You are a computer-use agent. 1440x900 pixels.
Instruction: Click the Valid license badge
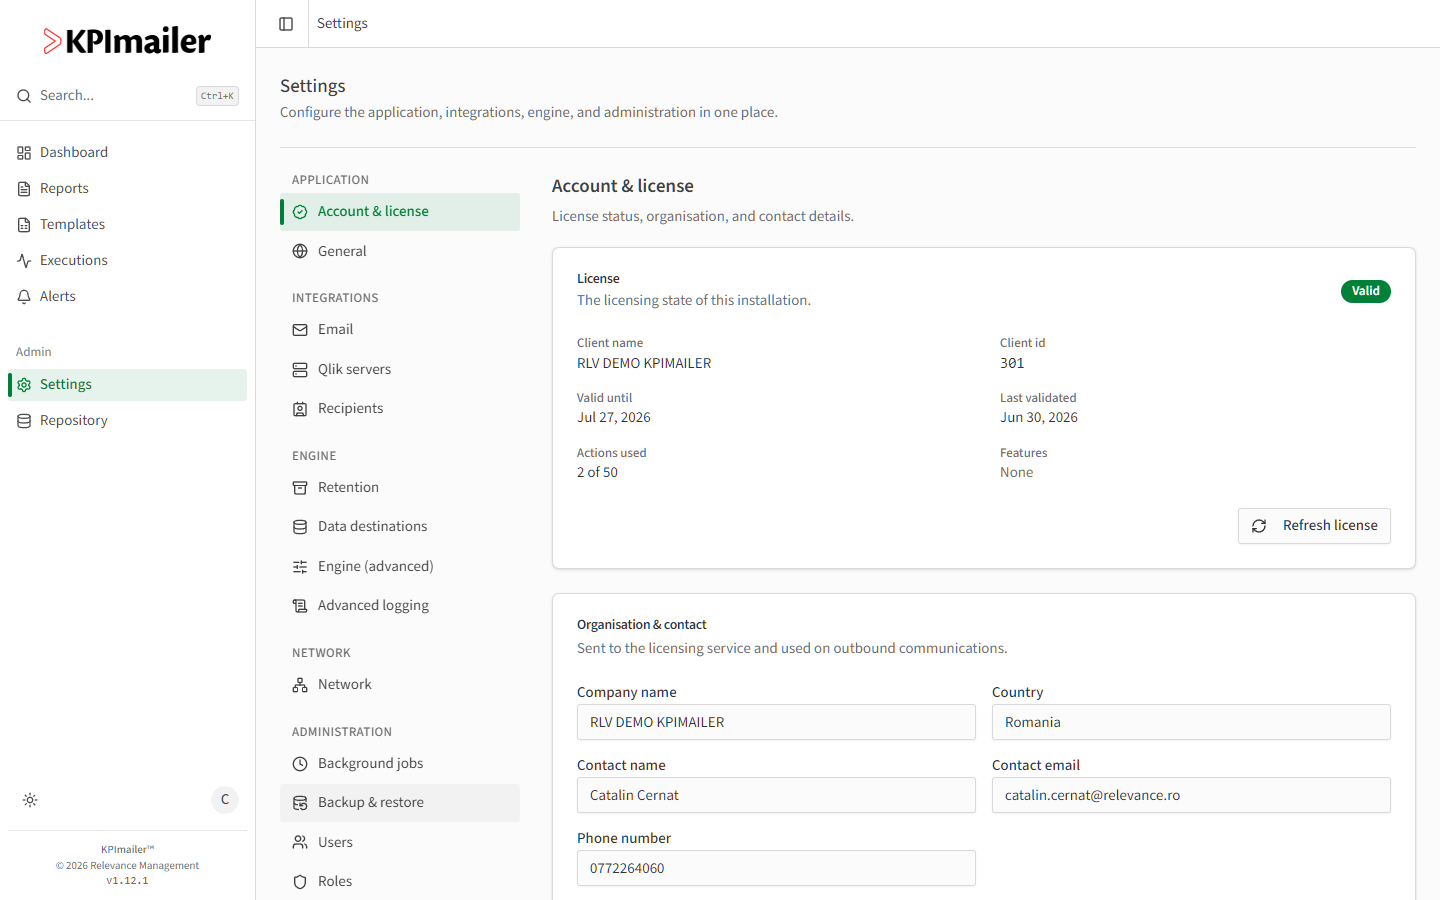1366,291
